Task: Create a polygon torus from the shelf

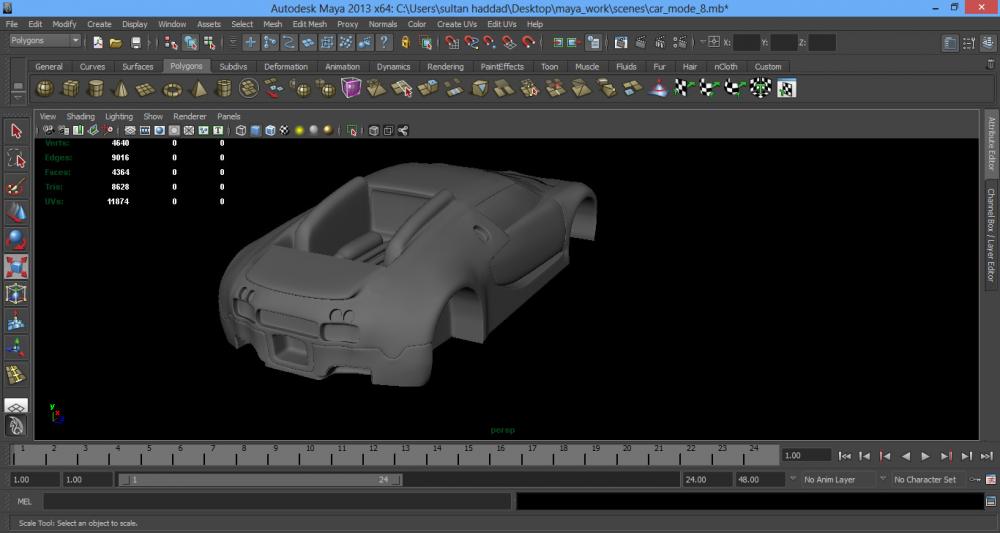Action: pyautogui.click(x=172, y=89)
